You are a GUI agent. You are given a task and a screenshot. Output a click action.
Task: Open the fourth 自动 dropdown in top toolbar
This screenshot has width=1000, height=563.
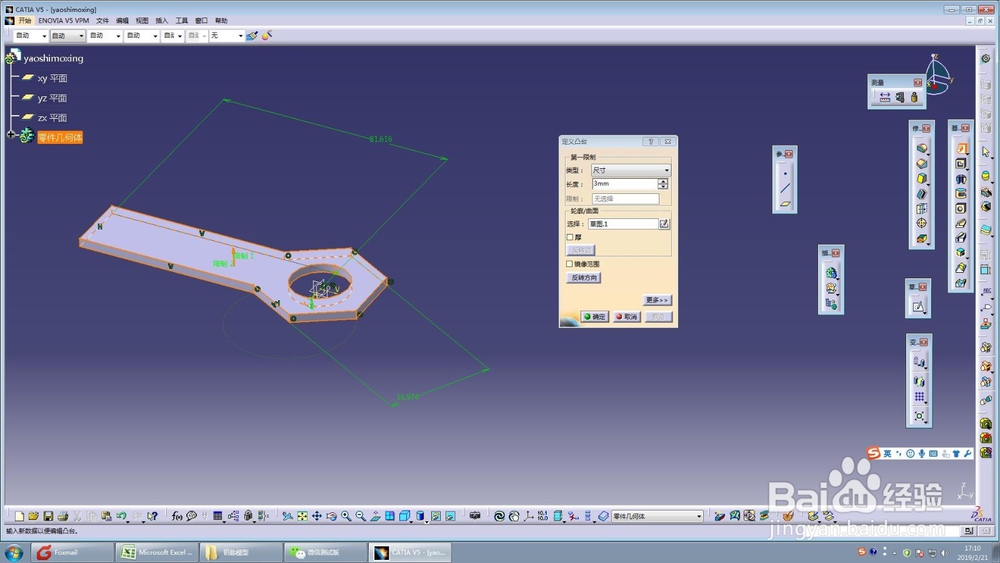pyautogui.click(x=142, y=36)
